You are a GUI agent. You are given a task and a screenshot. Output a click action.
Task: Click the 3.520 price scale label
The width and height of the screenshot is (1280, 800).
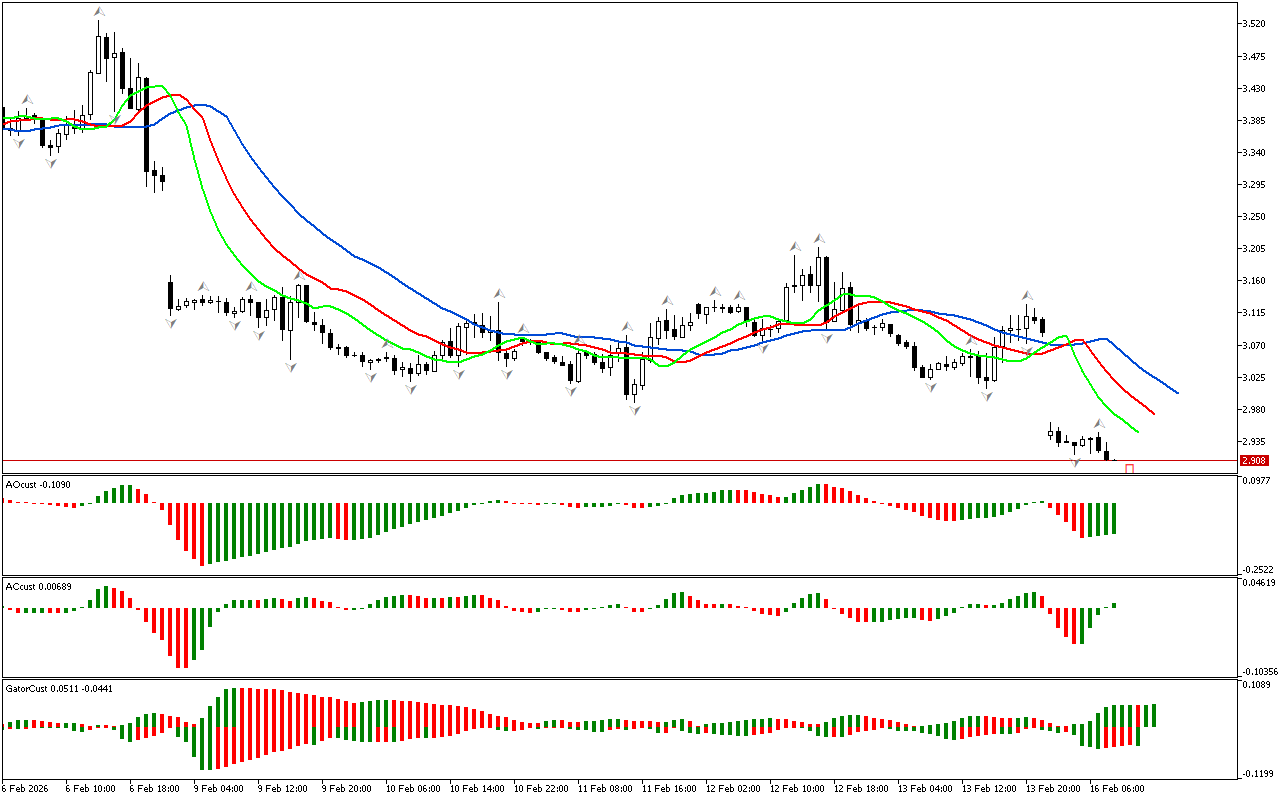pyautogui.click(x=1254, y=23)
